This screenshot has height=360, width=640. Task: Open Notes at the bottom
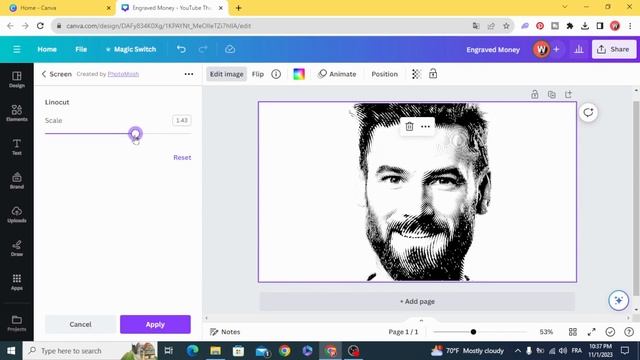[225, 332]
